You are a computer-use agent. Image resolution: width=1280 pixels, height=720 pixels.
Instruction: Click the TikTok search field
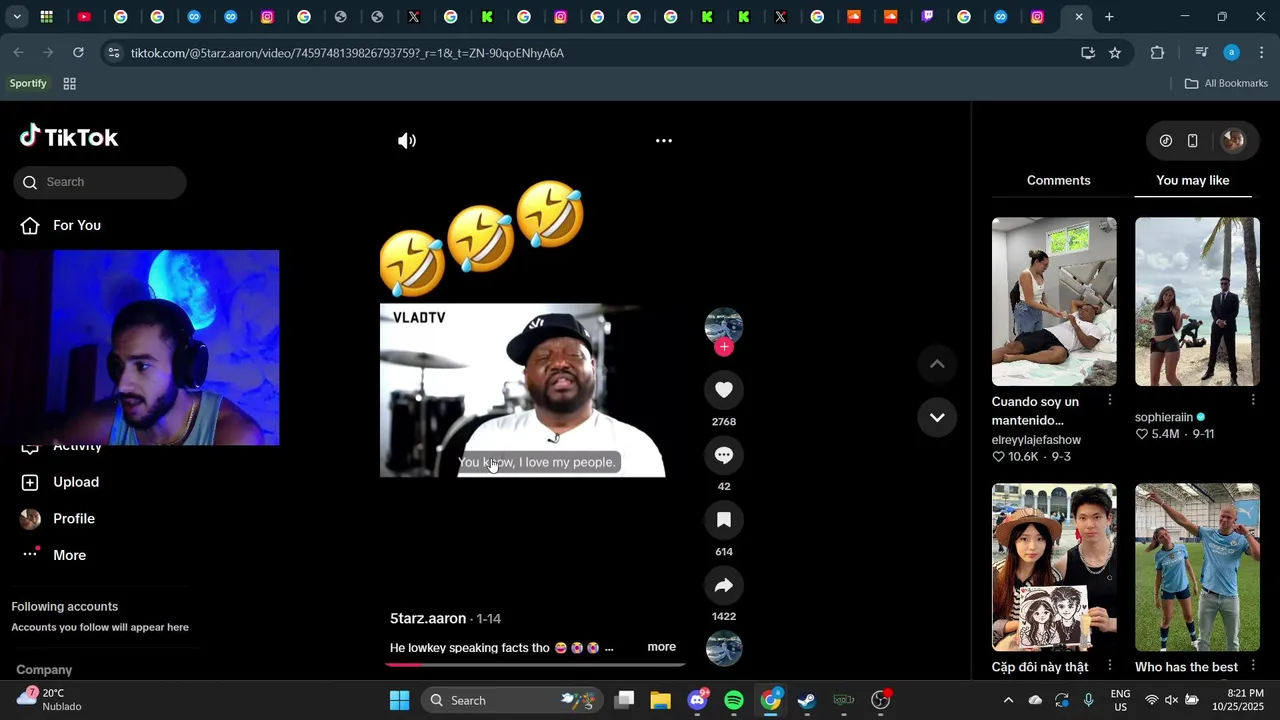(x=100, y=182)
